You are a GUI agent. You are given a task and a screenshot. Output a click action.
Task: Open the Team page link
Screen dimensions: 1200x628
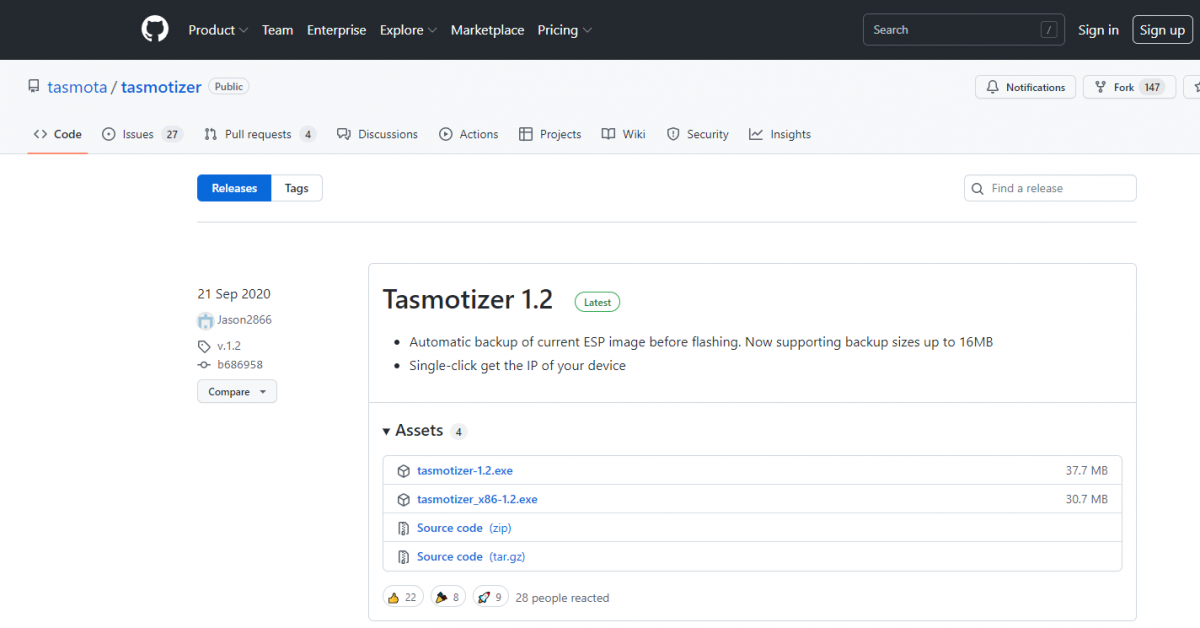point(277,30)
